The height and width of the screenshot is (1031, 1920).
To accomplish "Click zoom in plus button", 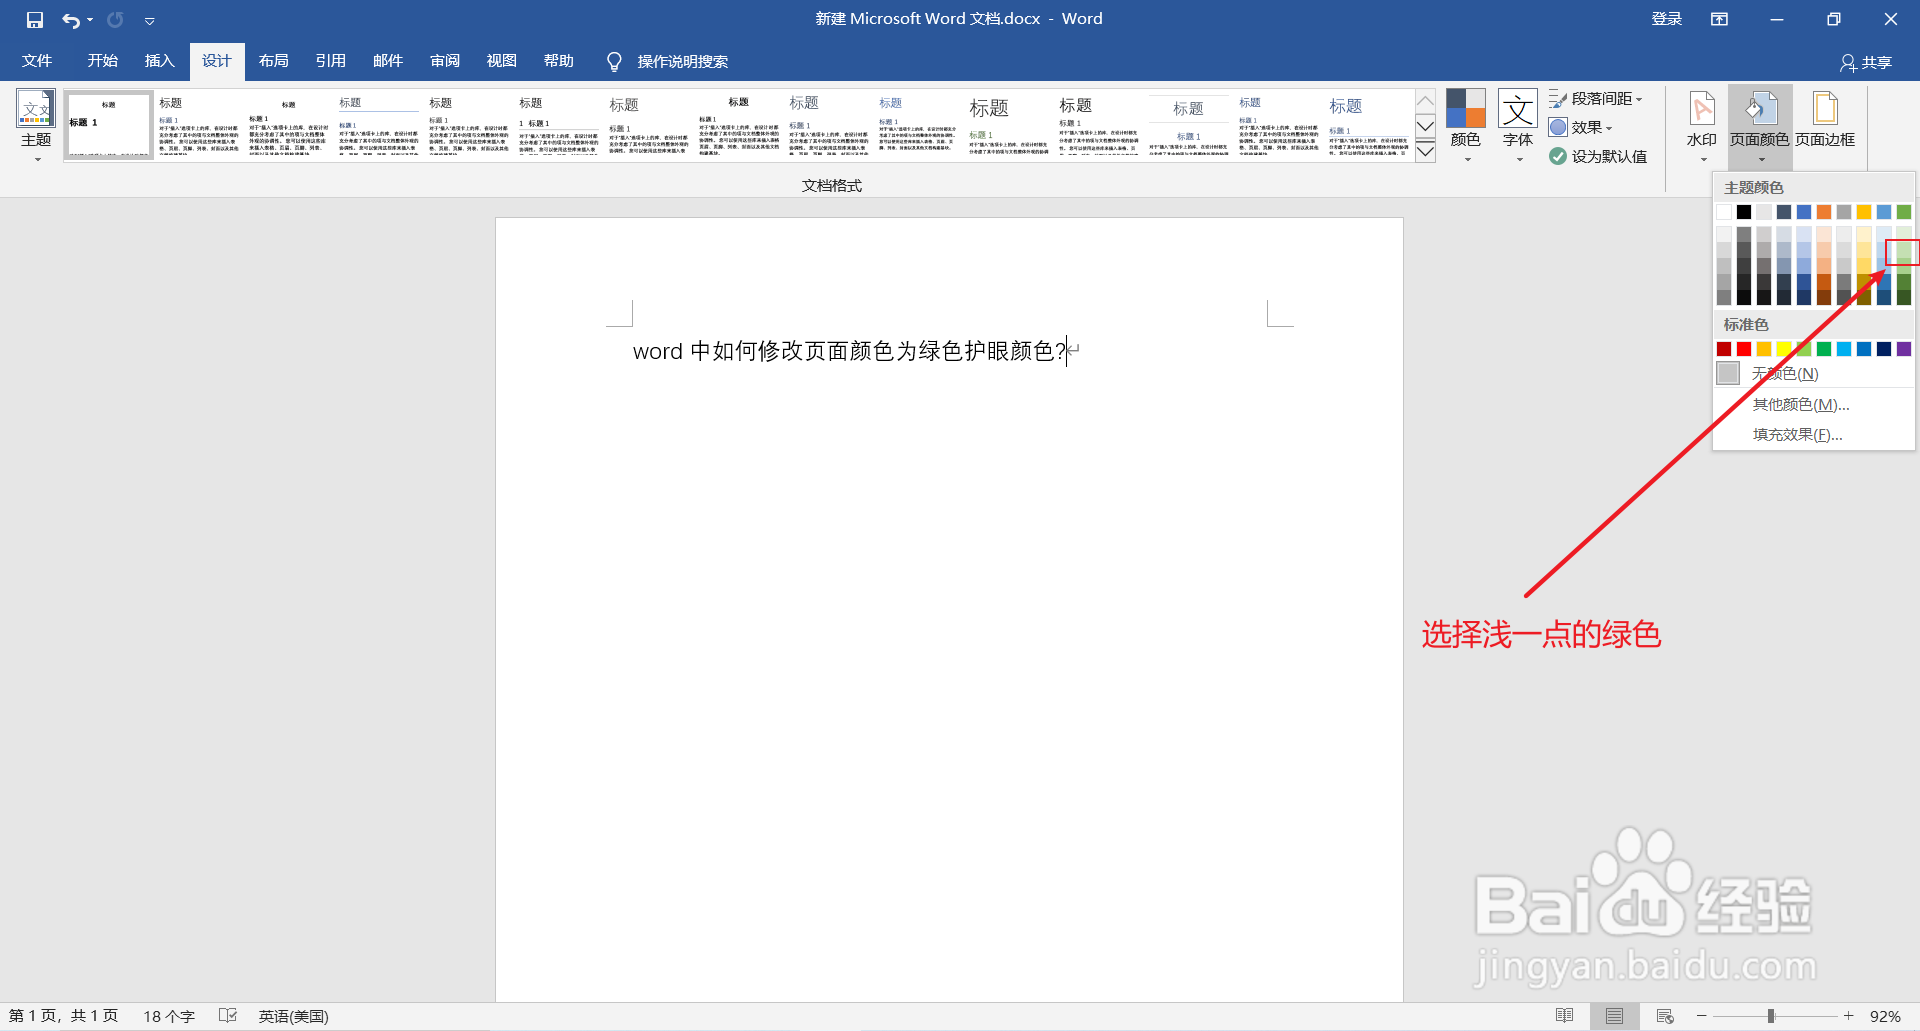I will coord(1849,1016).
